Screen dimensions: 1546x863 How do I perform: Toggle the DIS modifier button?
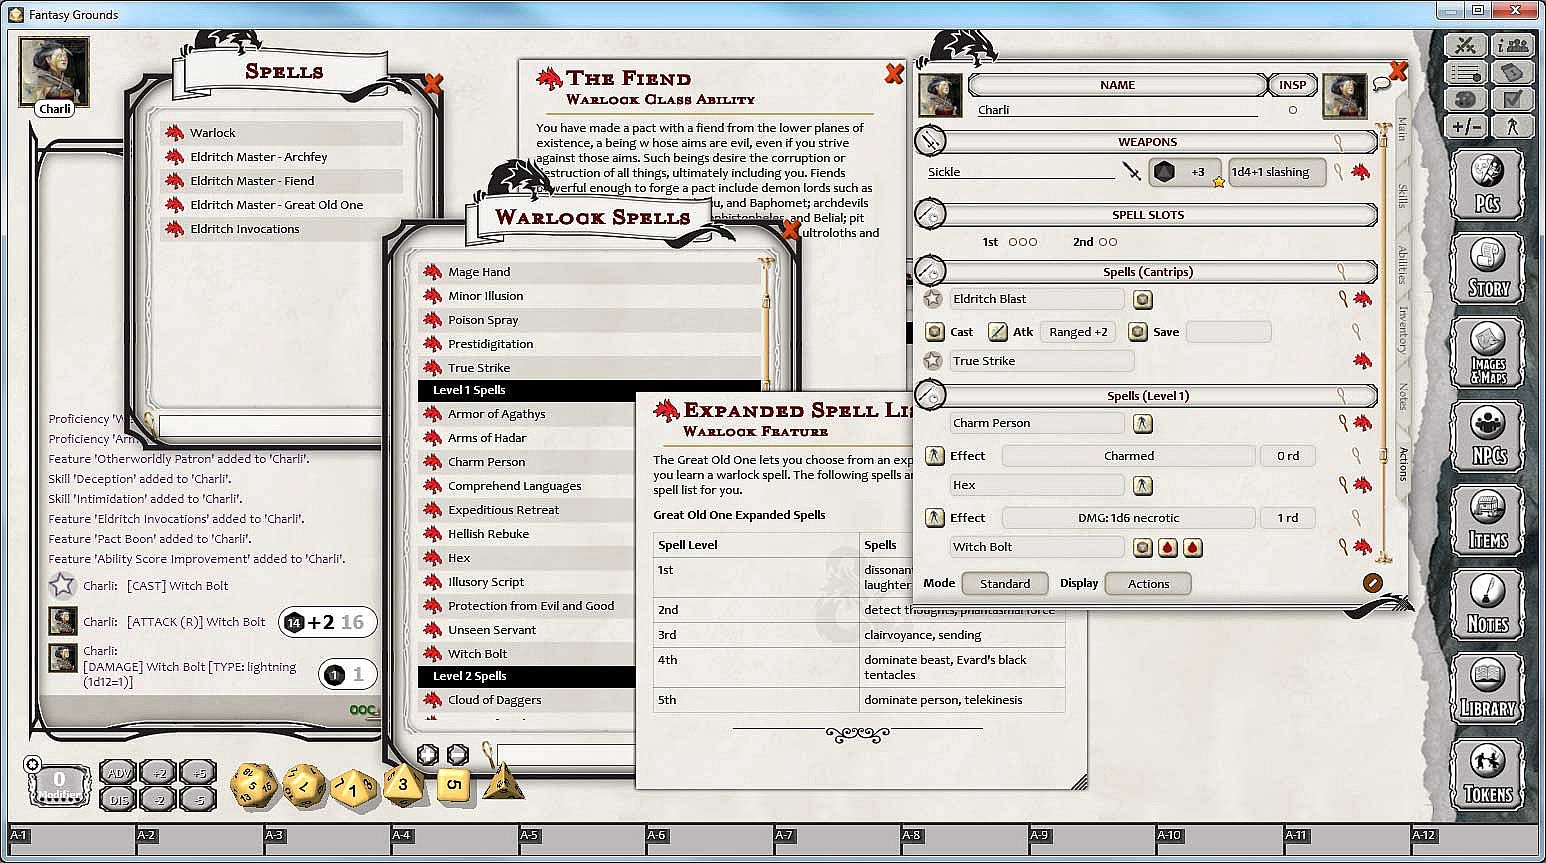coord(119,799)
